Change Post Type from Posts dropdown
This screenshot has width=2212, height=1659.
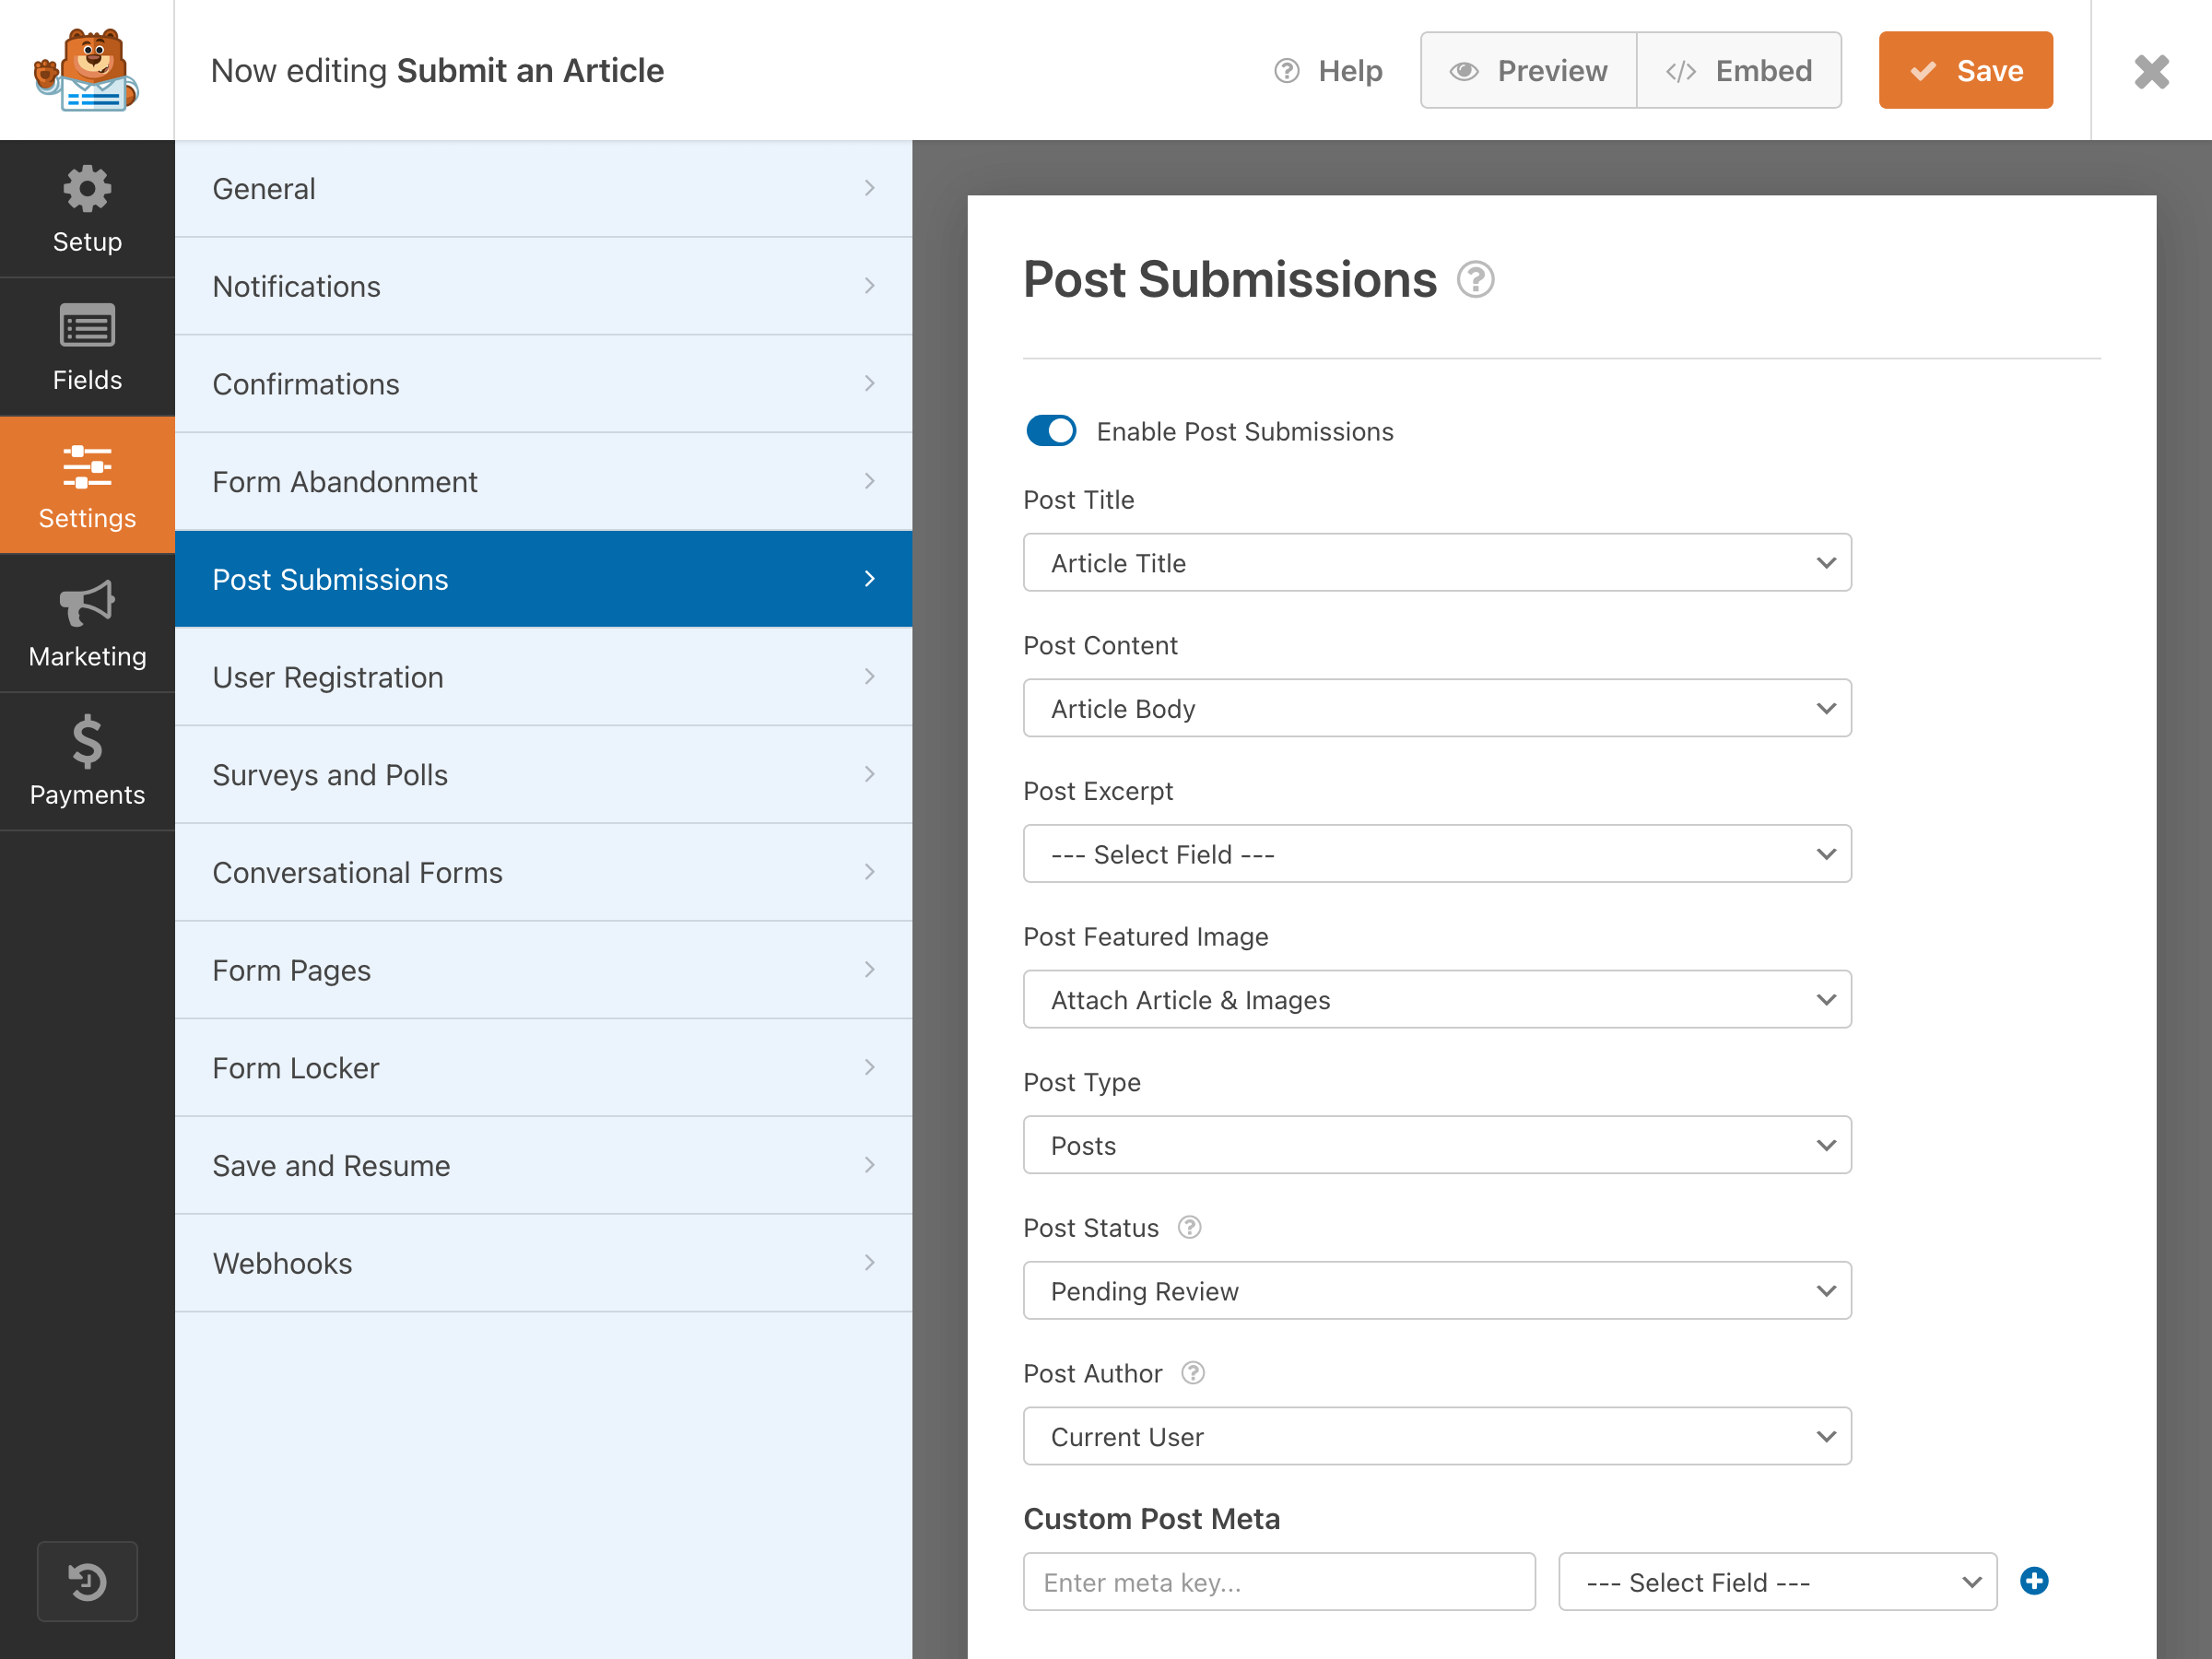tap(1435, 1145)
